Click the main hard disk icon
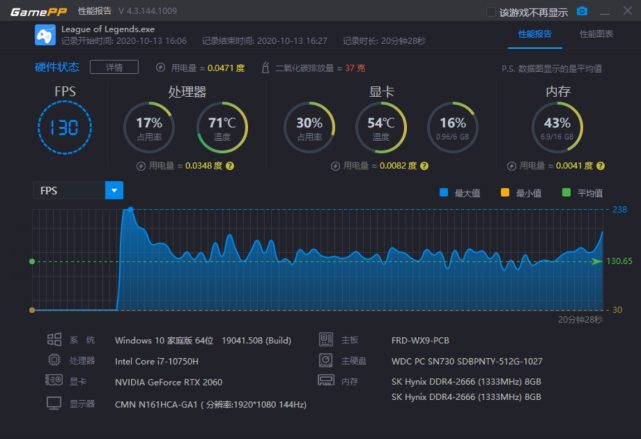This screenshot has height=439, width=641. (326, 360)
